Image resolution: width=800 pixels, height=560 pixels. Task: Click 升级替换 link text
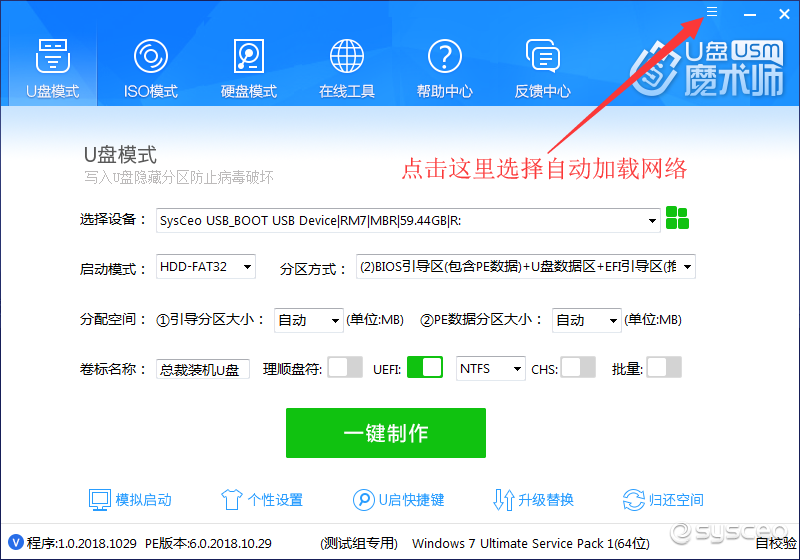(x=546, y=500)
